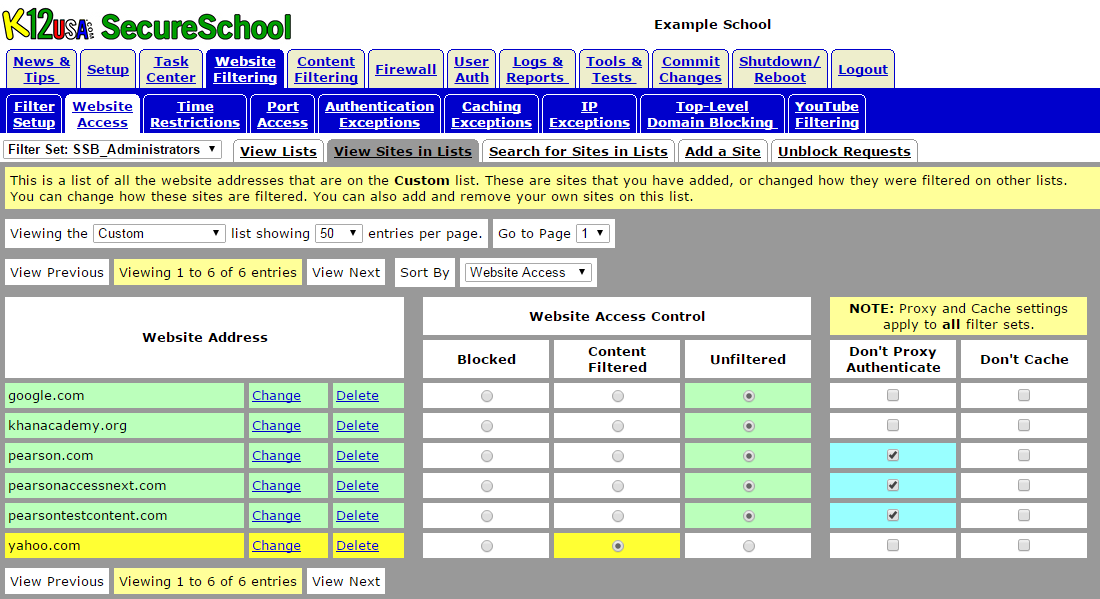The height and width of the screenshot is (599, 1100).
Task: Open Sort By Website Access dropdown
Action: click(x=528, y=272)
